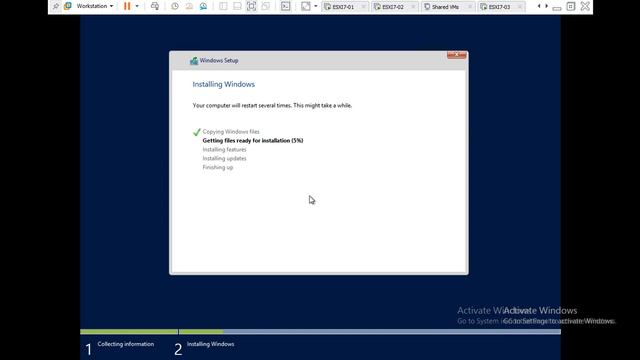Viewport: 640px width, 360px height.
Task: Open the Workstation menu dropdown
Action: click(x=95, y=6)
